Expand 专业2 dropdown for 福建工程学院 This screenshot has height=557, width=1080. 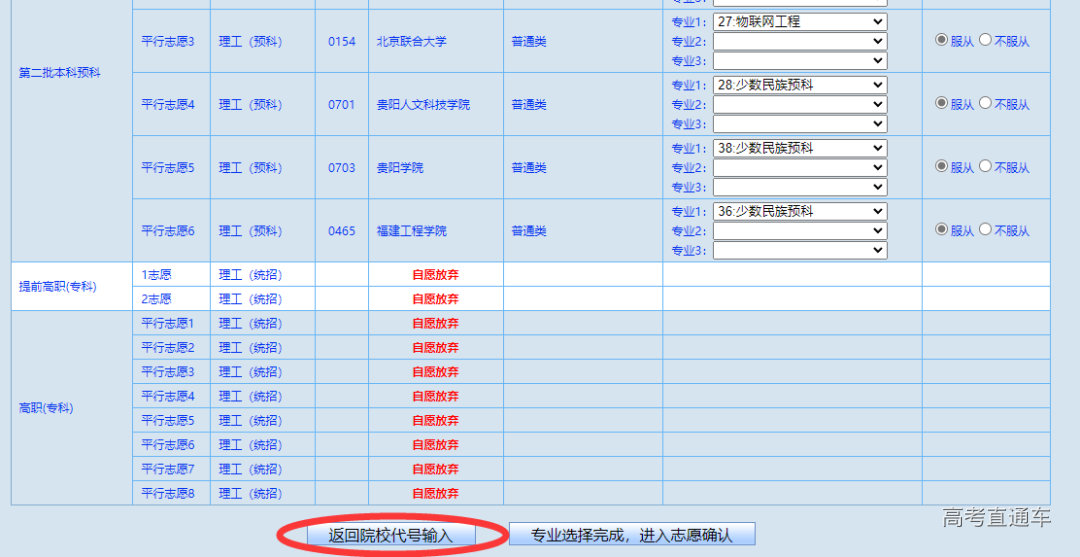point(799,231)
